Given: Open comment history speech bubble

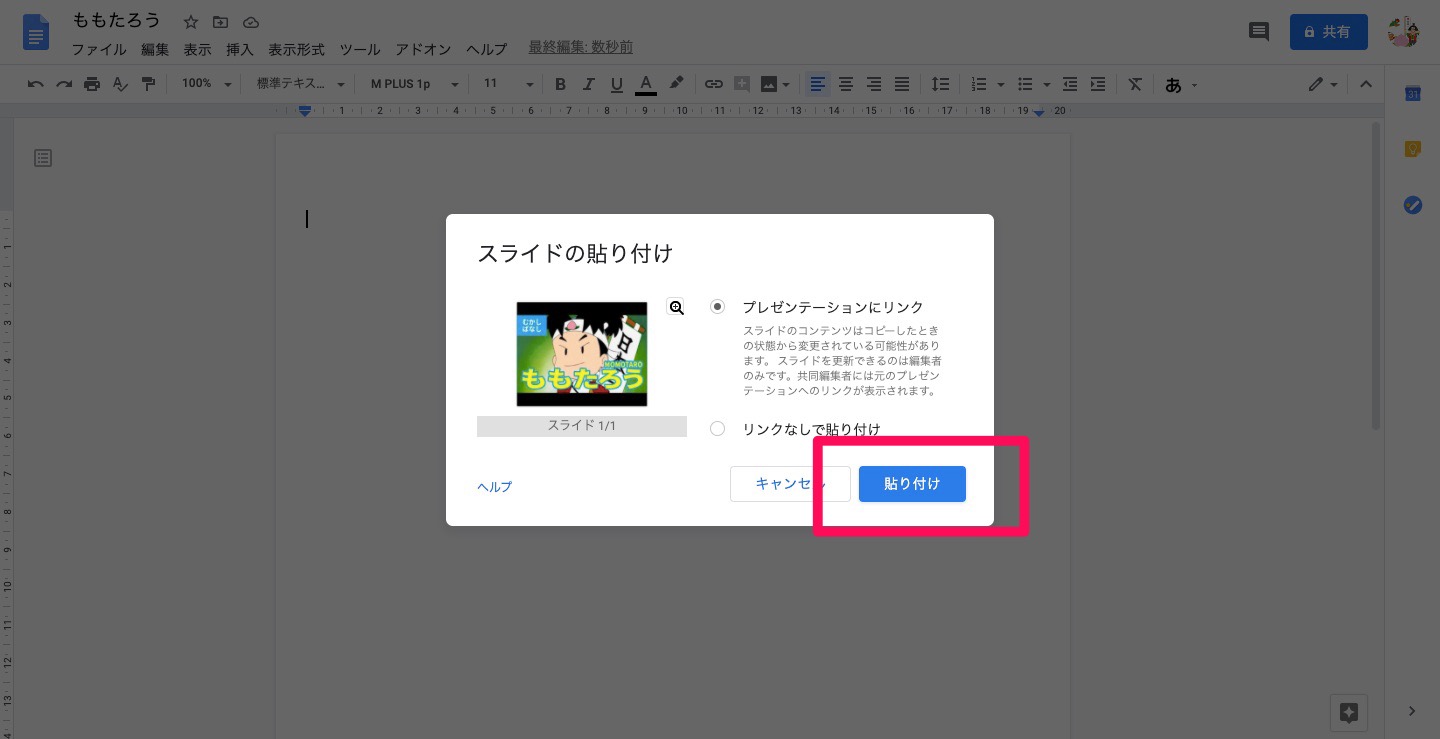Looking at the screenshot, I should tap(1259, 32).
